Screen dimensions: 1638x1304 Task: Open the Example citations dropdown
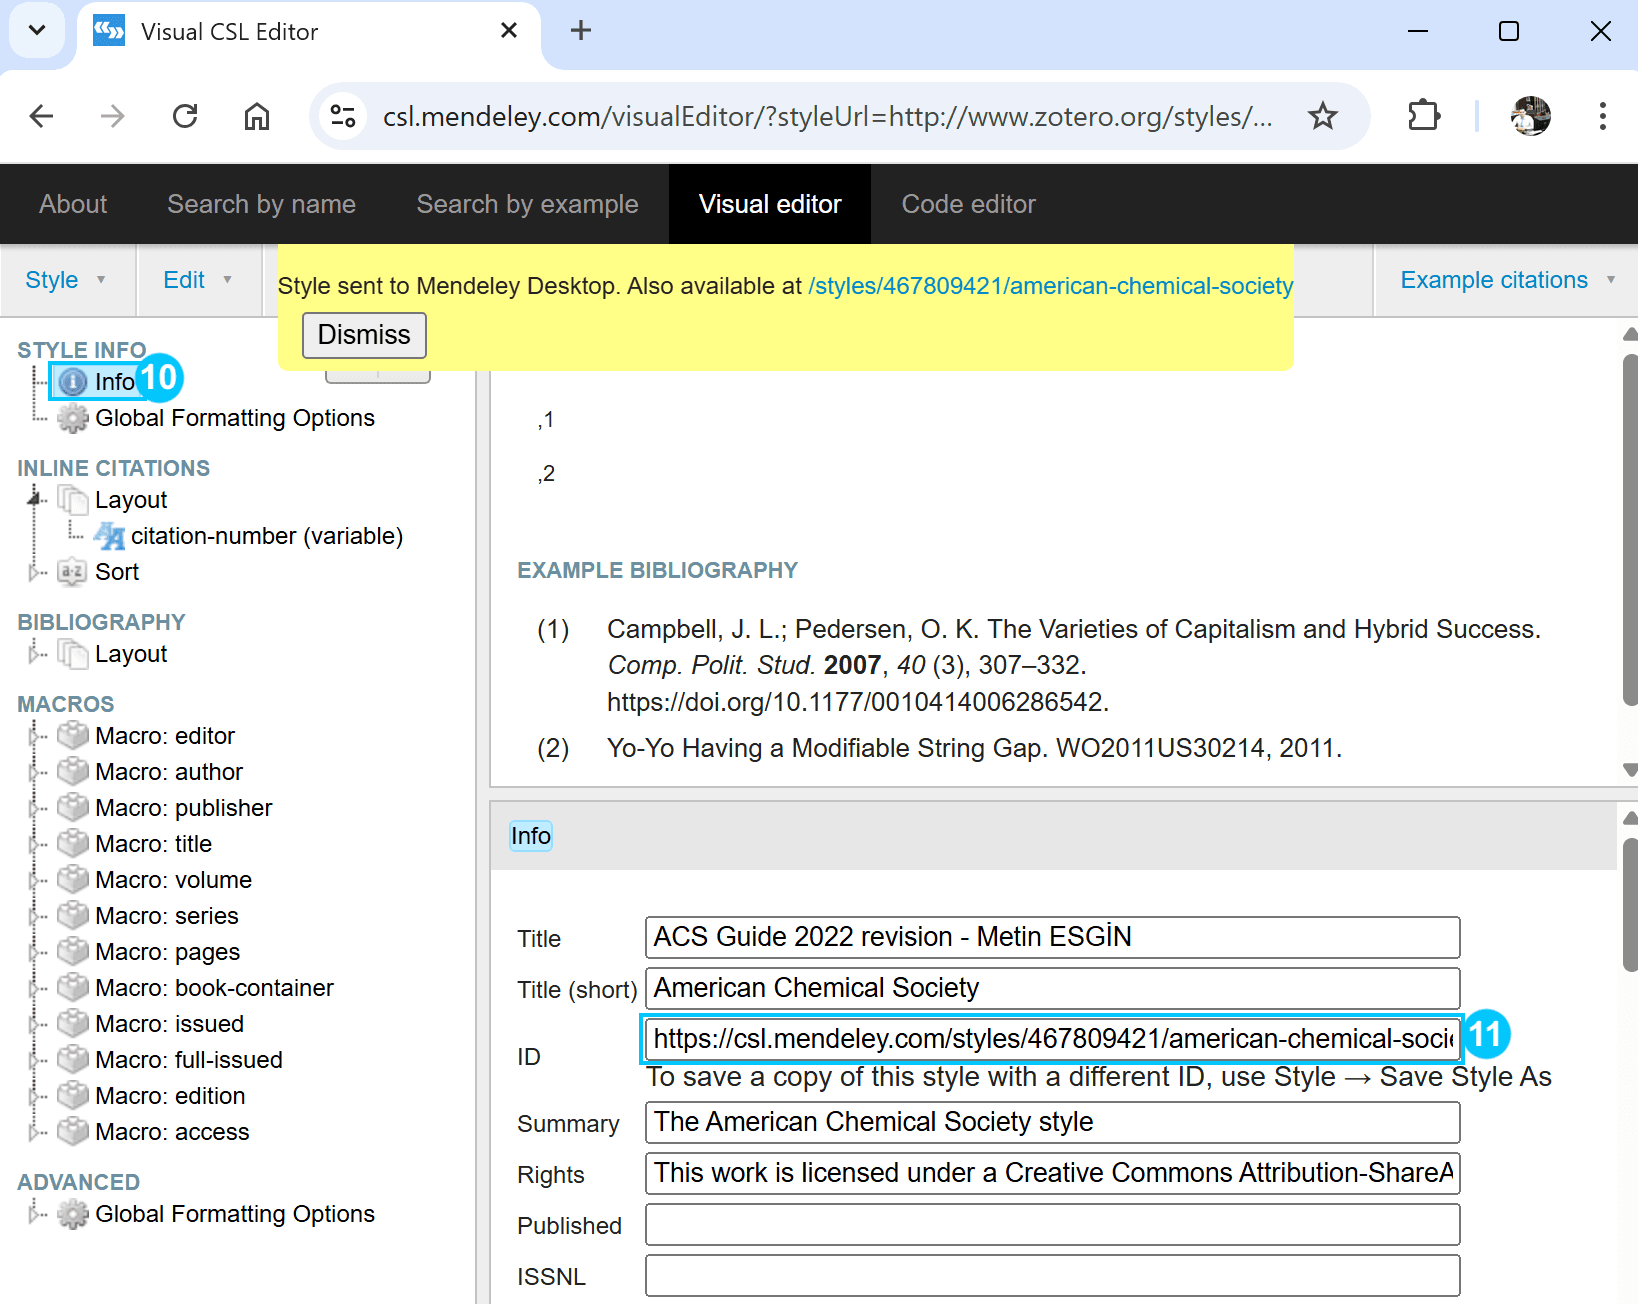[x=1507, y=280]
